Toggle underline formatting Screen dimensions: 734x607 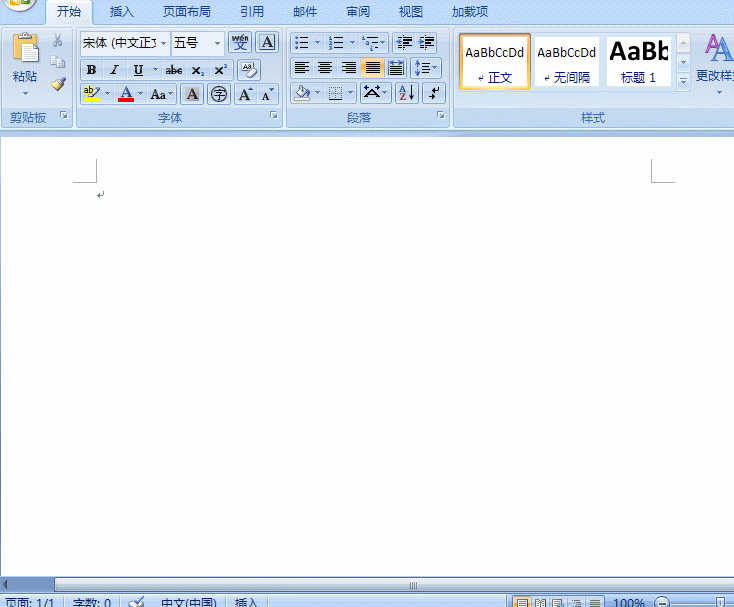[138, 70]
